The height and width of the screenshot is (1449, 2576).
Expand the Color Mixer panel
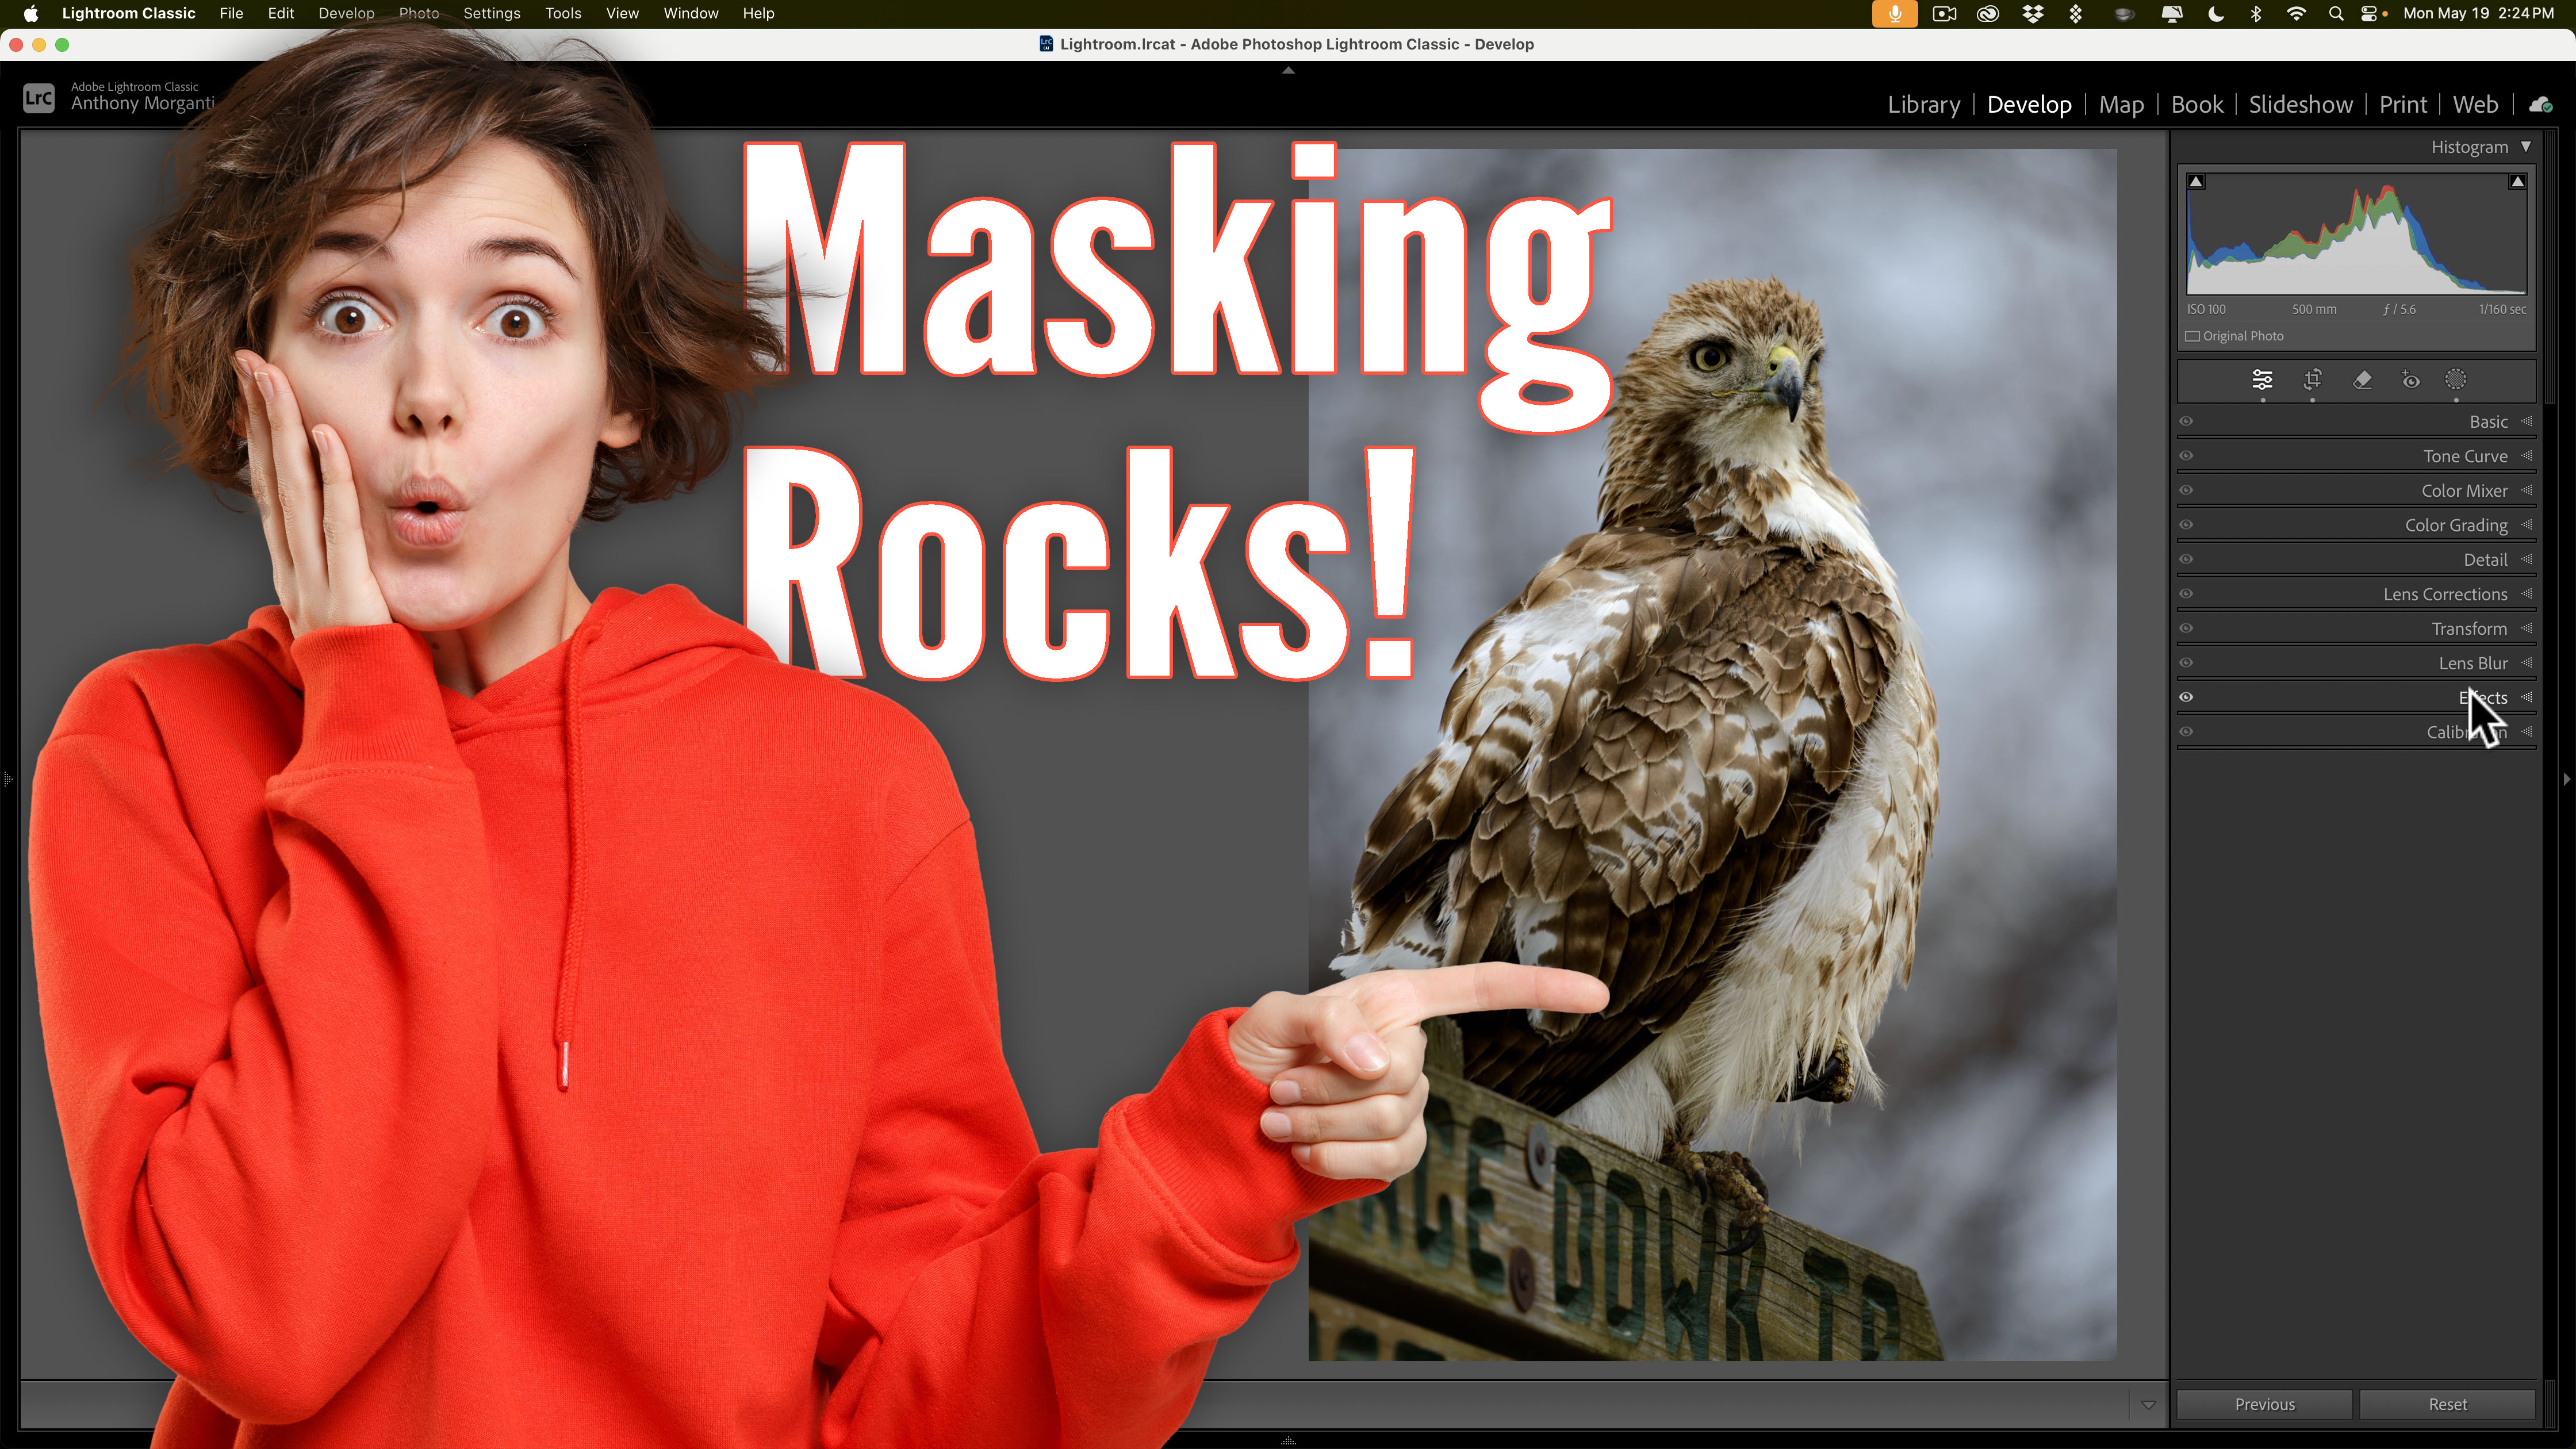(x=2527, y=490)
